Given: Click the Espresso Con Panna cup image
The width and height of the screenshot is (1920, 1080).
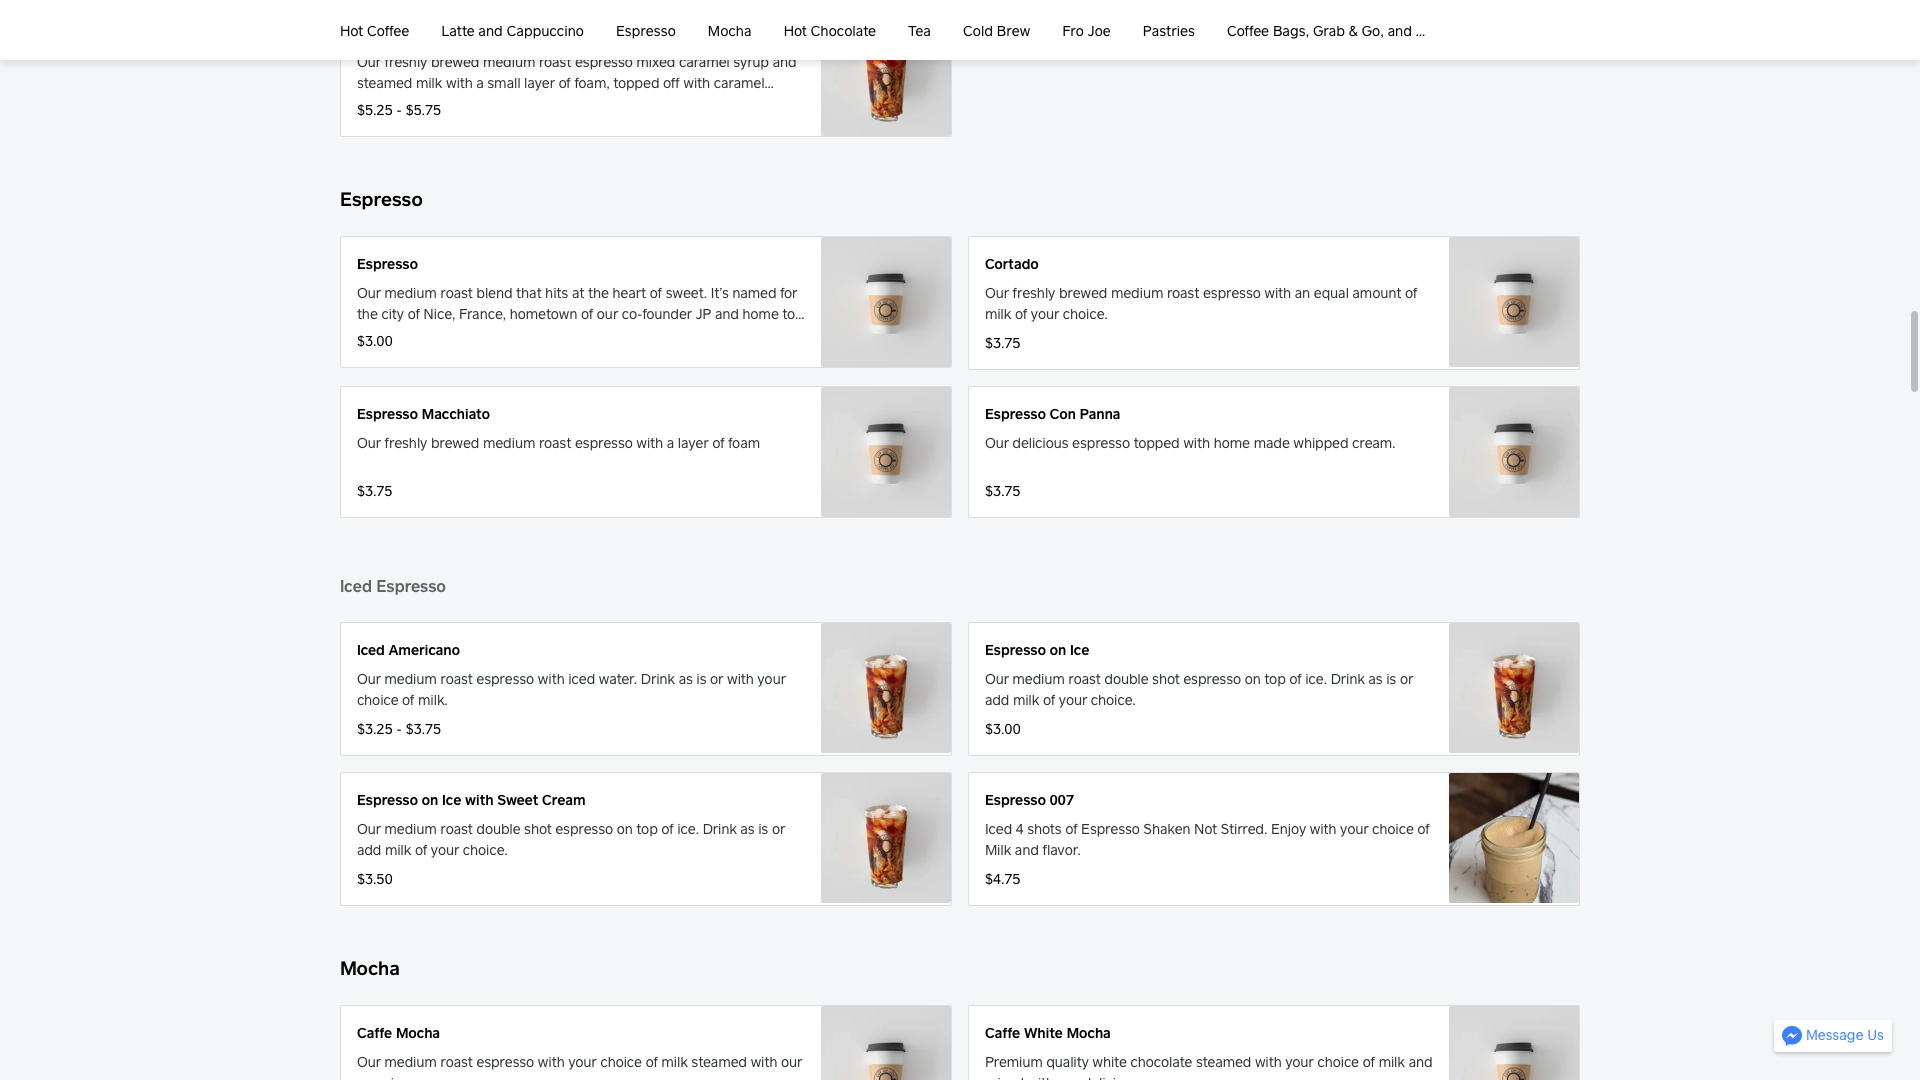Looking at the screenshot, I should (1513, 452).
